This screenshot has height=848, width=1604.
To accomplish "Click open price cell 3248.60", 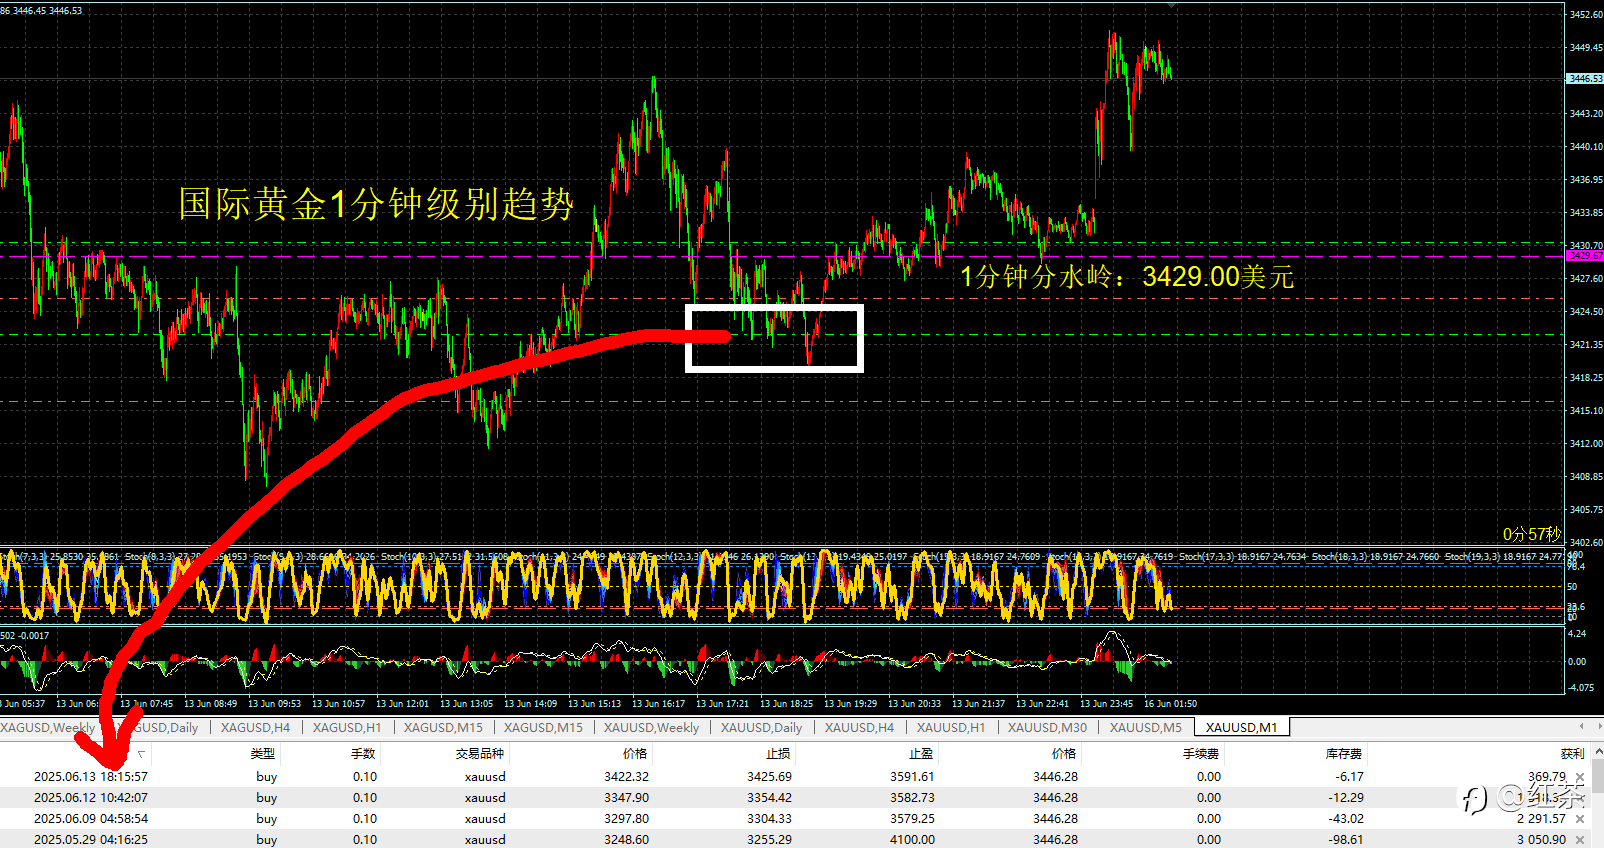I will point(626,840).
